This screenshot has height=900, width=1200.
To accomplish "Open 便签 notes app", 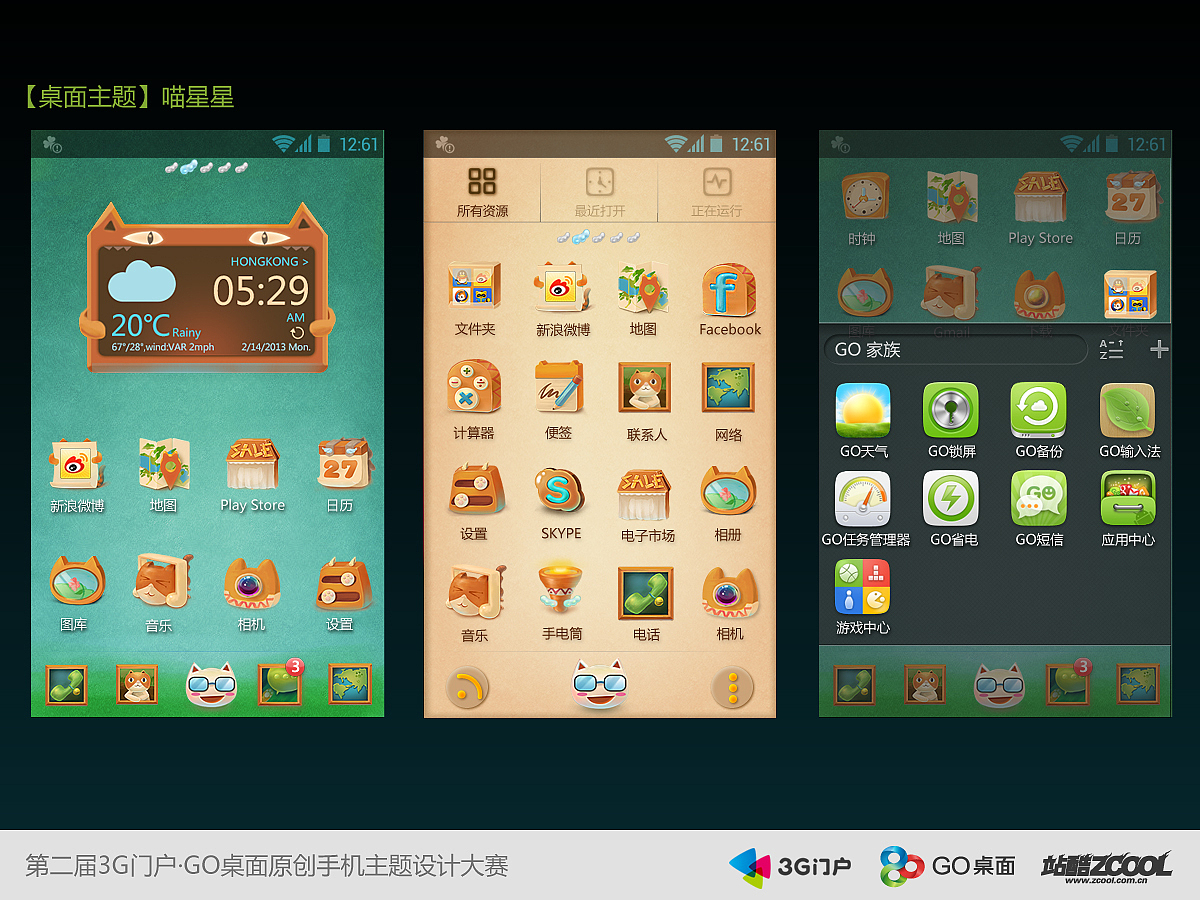I will coord(559,387).
